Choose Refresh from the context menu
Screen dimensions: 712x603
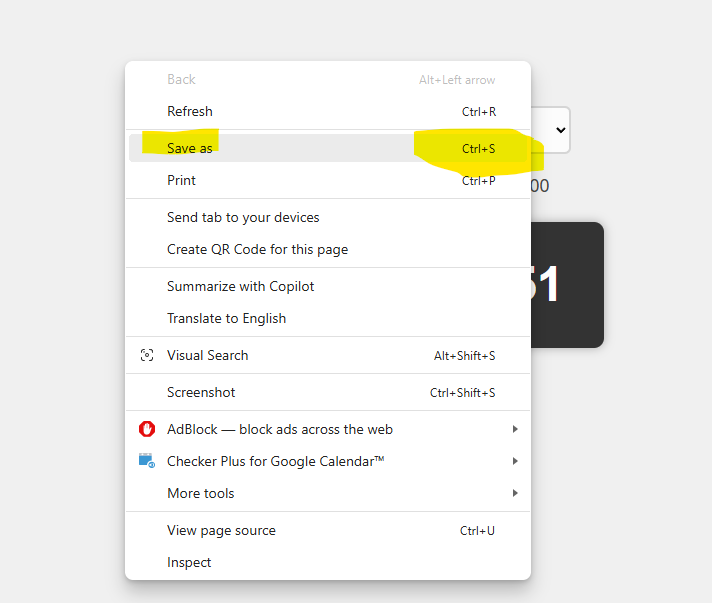(x=190, y=111)
